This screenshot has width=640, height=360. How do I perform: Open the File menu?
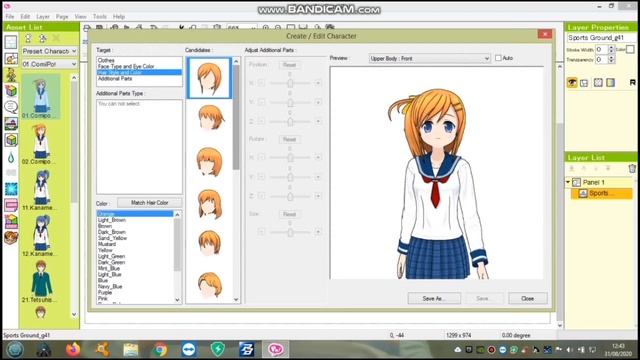pyautogui.click(x=10, y=16)
